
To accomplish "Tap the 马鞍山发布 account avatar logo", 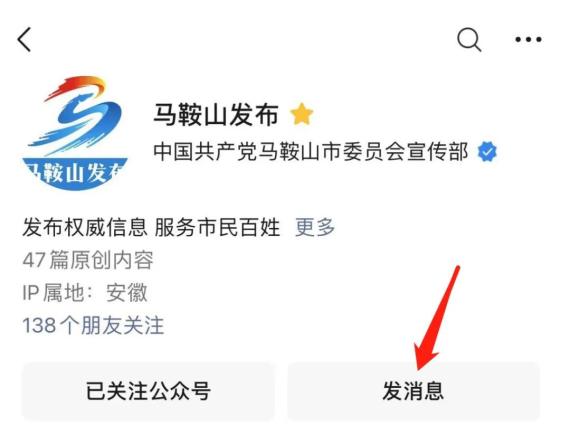I will [x=75, y=133].
